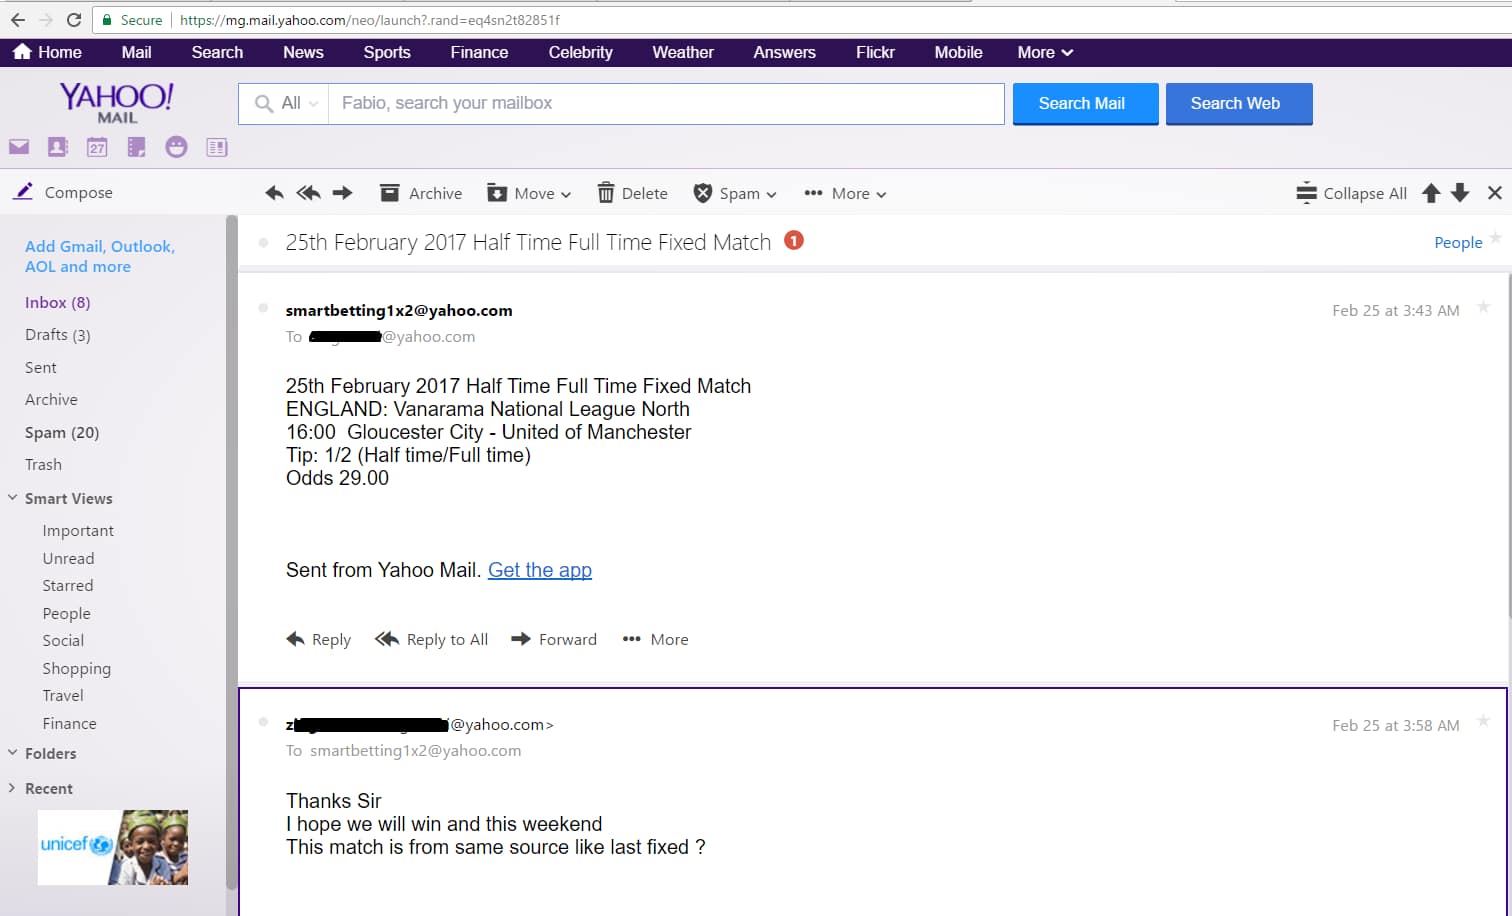1512x916 pixels.
Task: Click the Search Mail button
Action: point(1085,104)
